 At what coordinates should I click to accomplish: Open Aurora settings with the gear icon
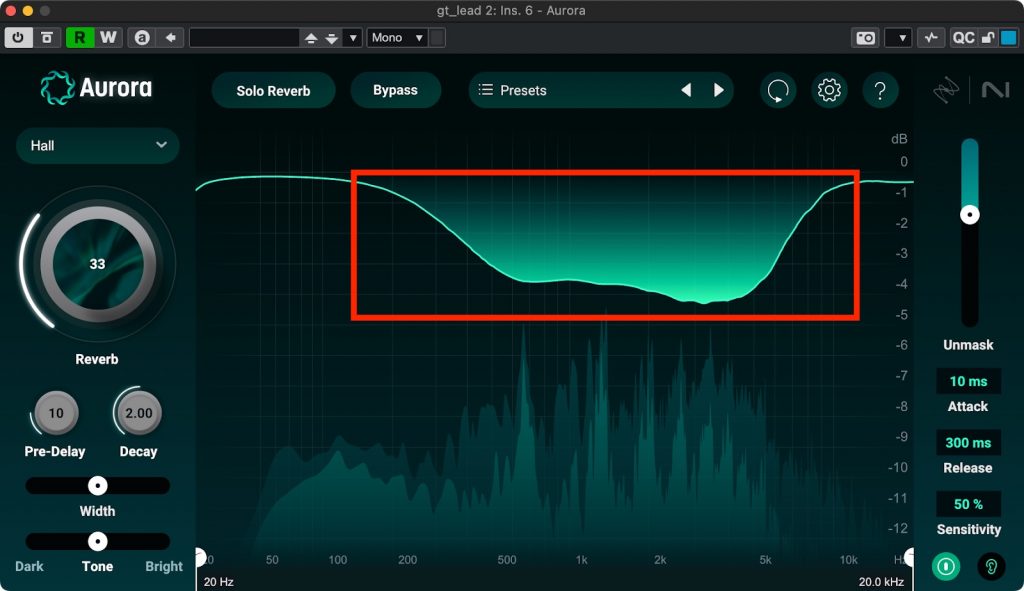tap(828, 90)
